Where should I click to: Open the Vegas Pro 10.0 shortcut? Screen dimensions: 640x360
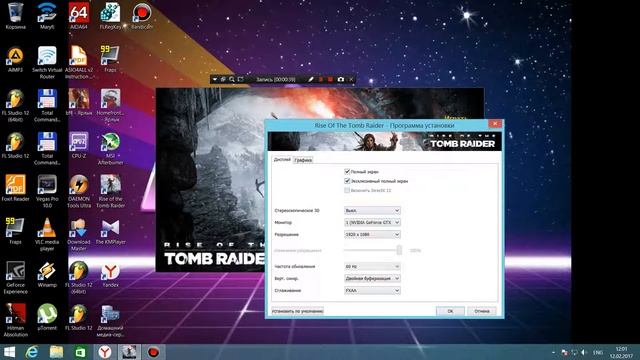(47, 191)
